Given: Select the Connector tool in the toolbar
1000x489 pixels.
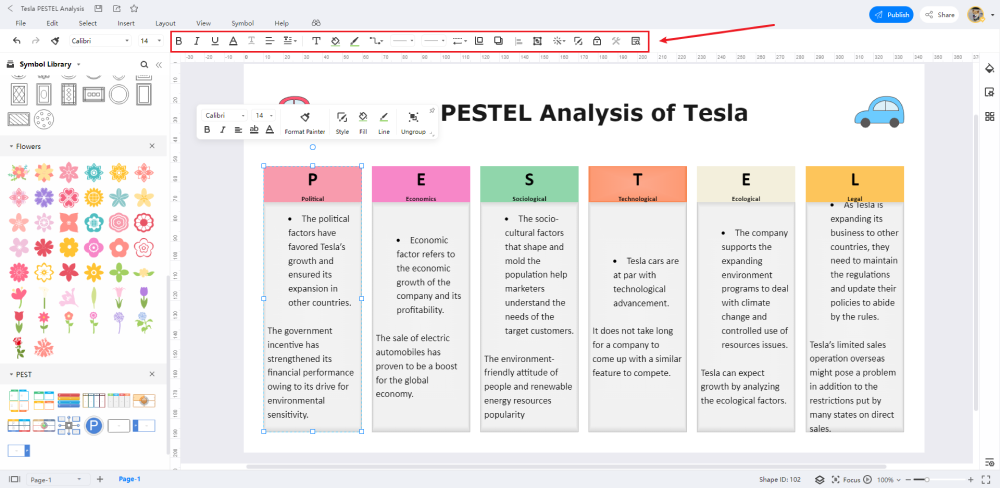Looking at the screenshot, I should (x=376, y=41).
